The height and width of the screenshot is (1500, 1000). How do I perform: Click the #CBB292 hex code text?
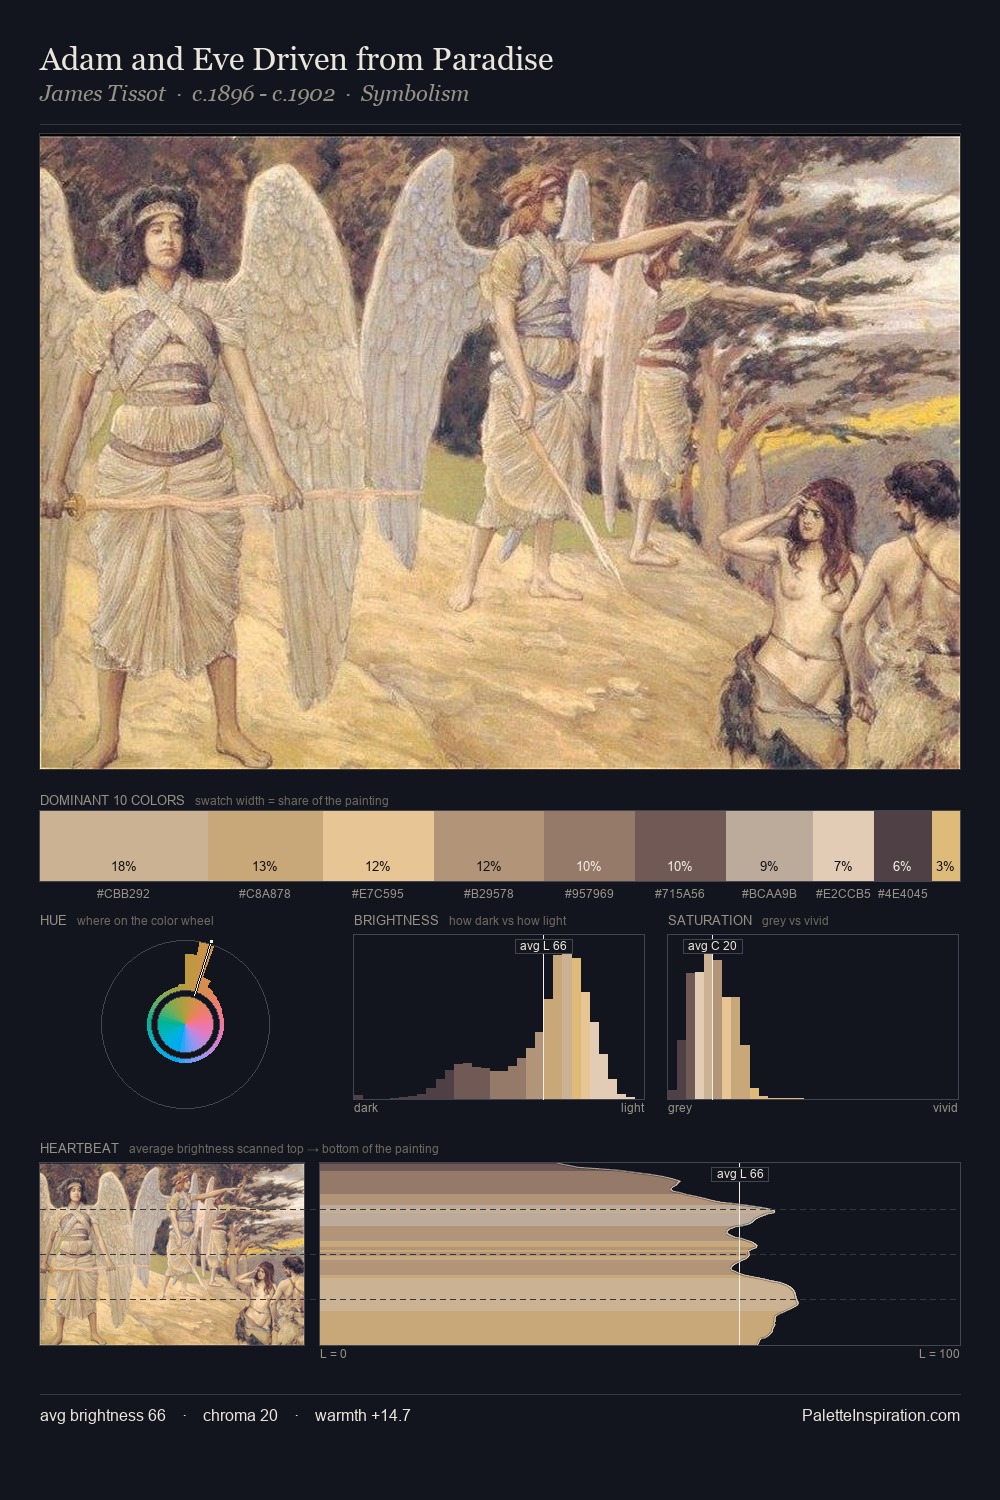pyautogui.click(x=123, y=894)
